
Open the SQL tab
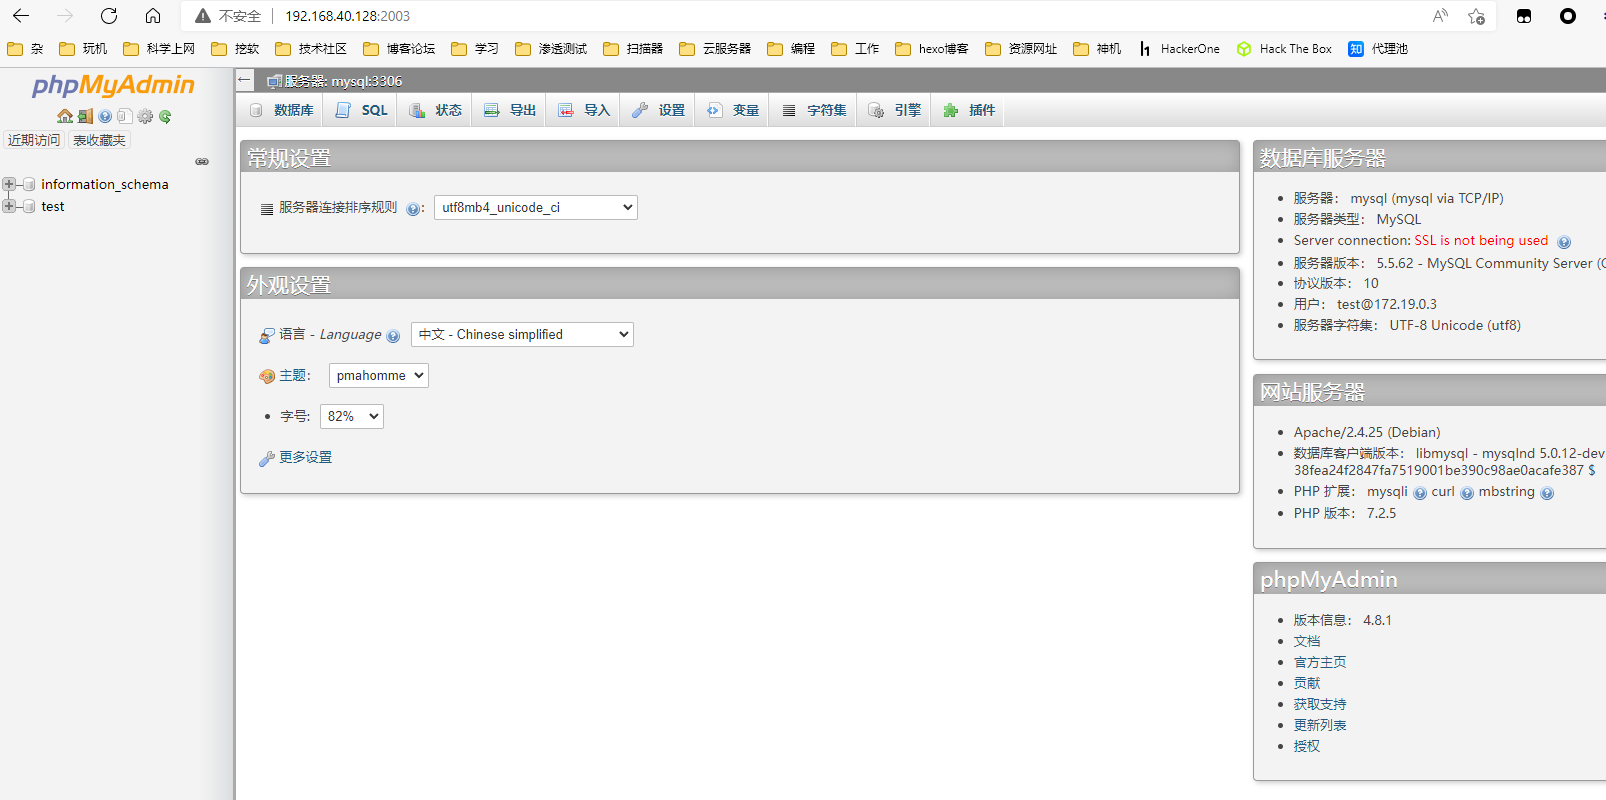362,110
